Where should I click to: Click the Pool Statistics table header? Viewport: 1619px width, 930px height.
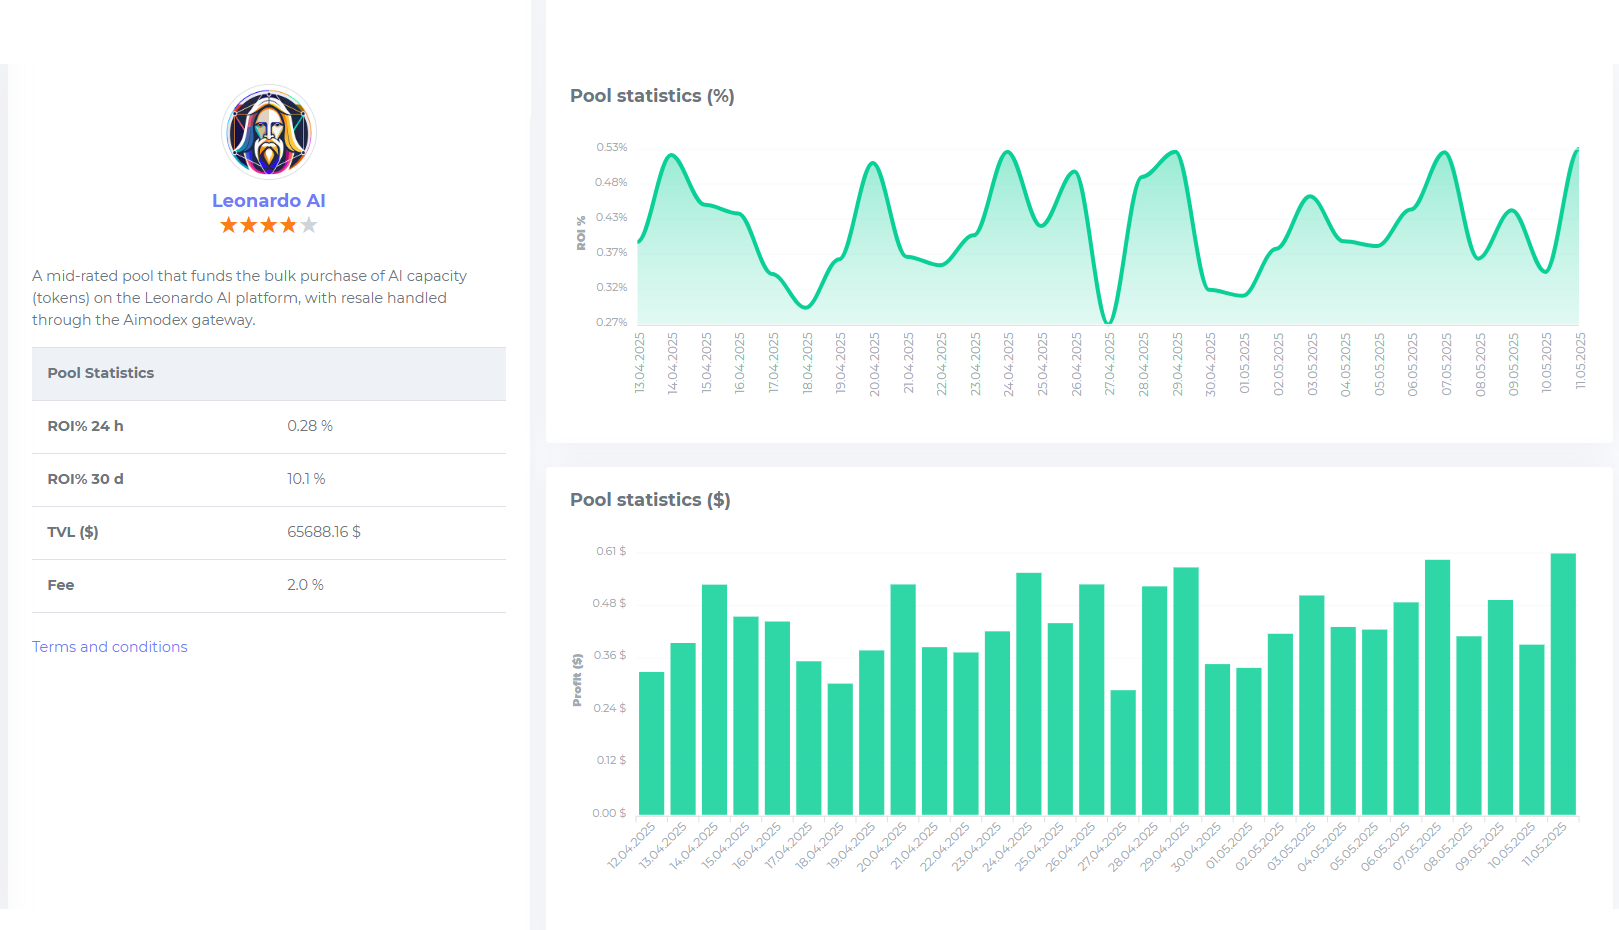(x=269, y=373)
